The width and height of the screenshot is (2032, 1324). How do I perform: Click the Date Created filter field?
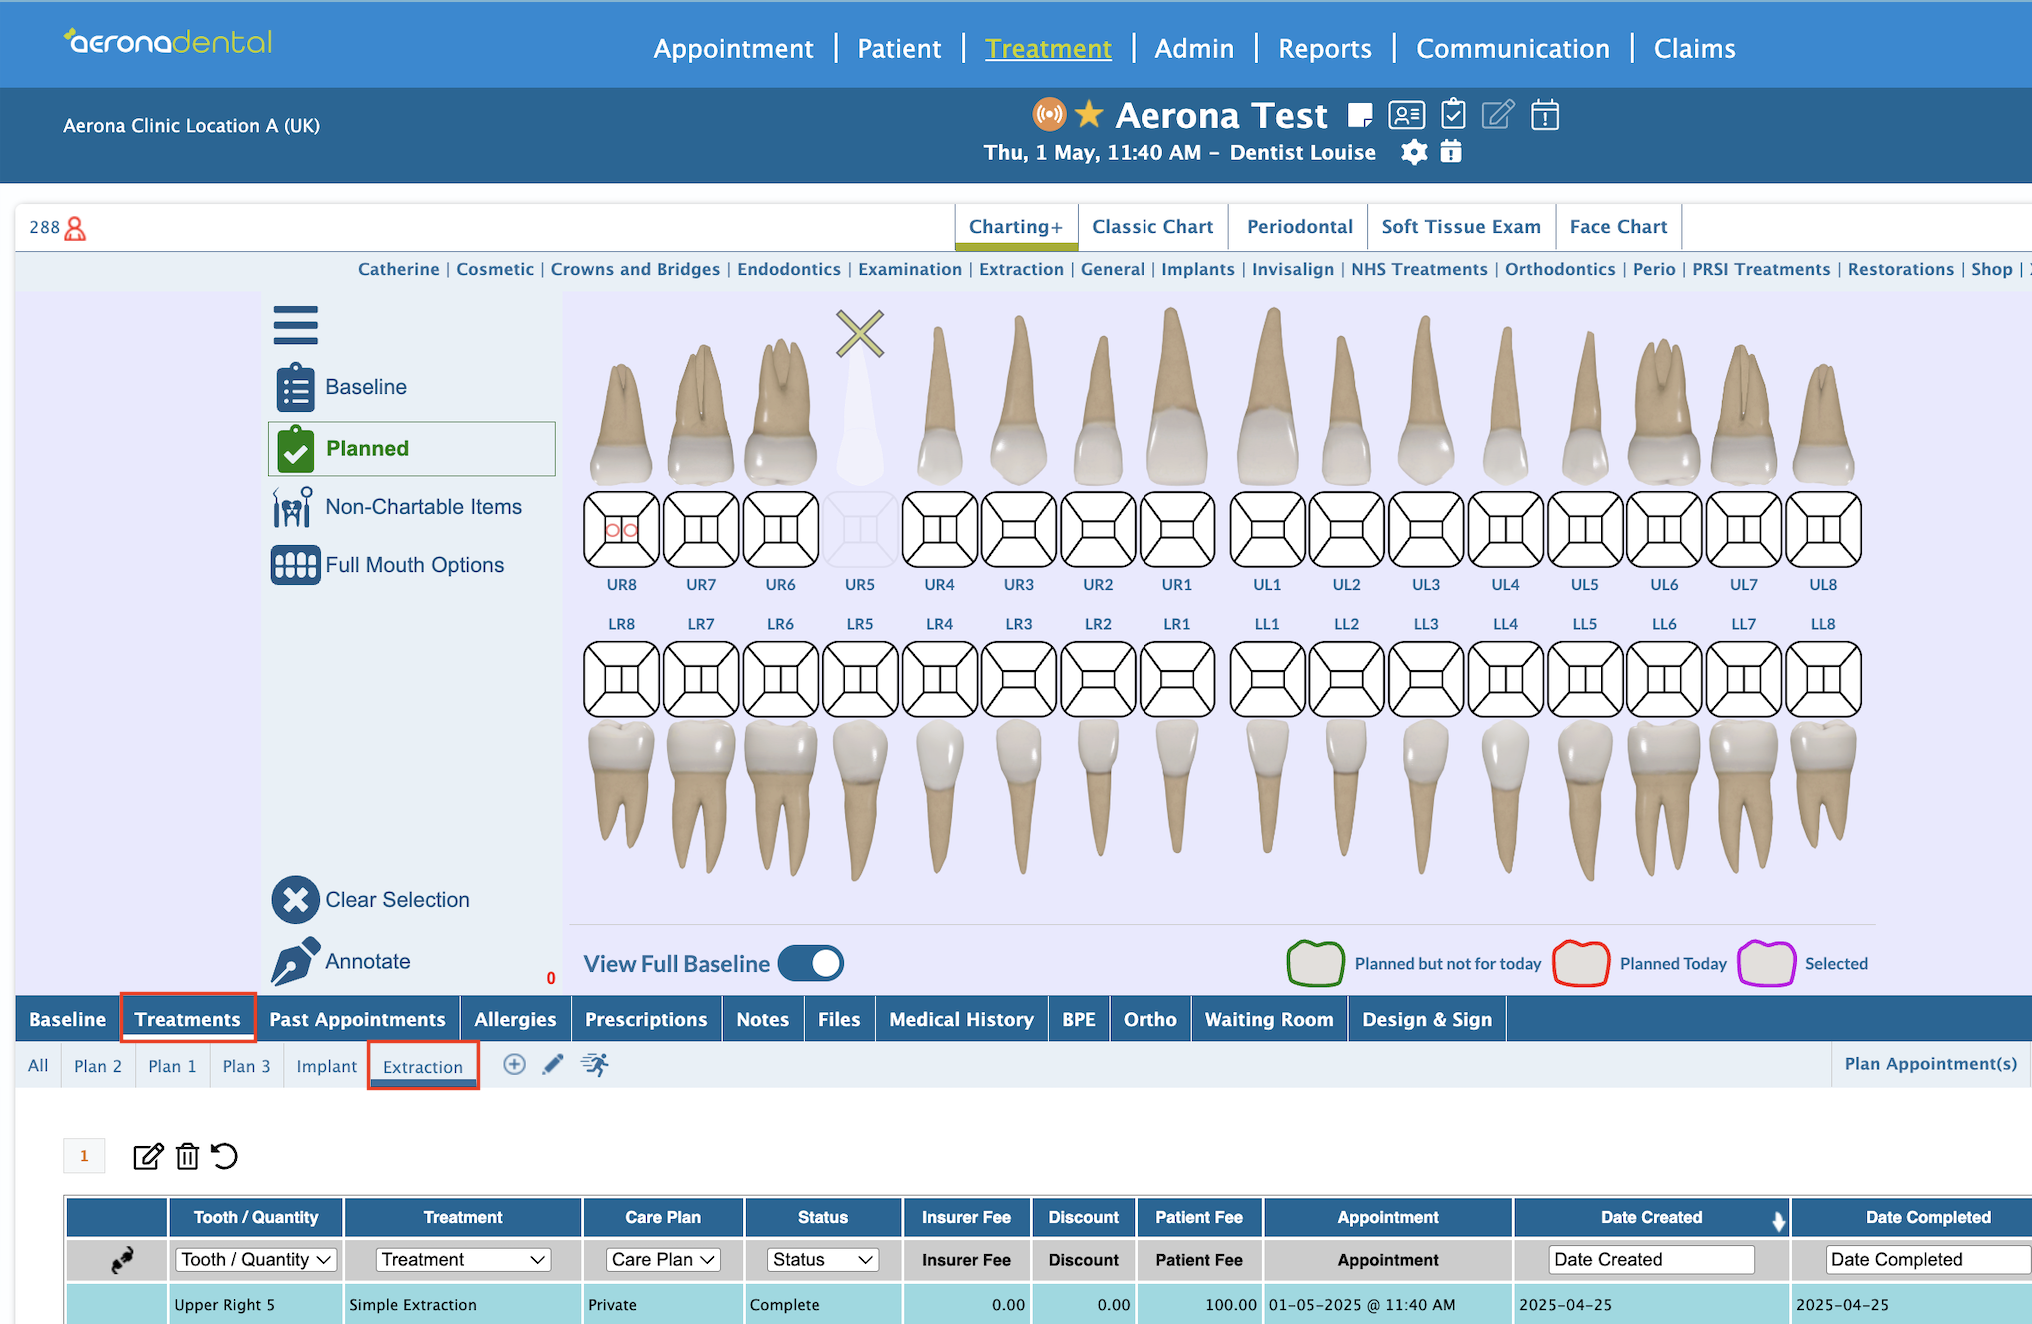pyautogui.click(x=1651, y=1260)
